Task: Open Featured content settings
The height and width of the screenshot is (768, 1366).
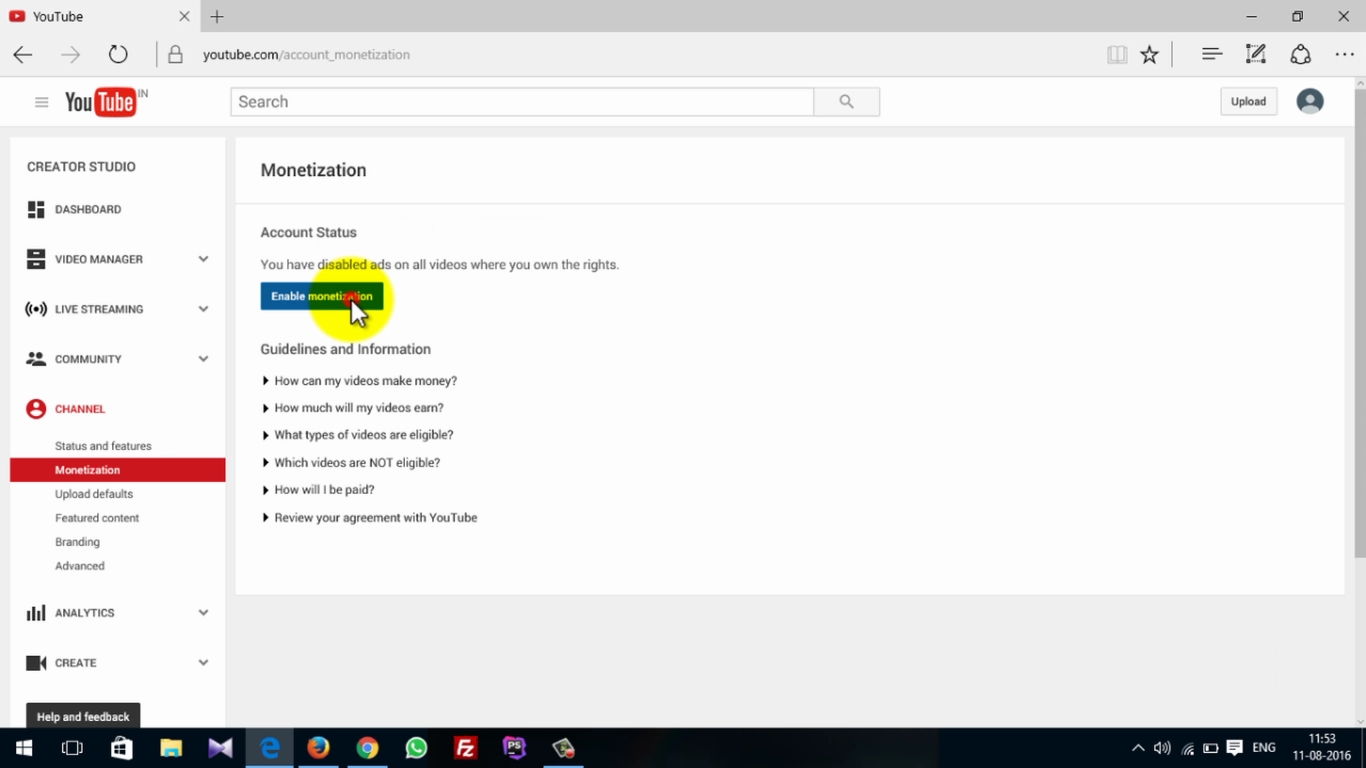Action: click(x=97, y=518)
